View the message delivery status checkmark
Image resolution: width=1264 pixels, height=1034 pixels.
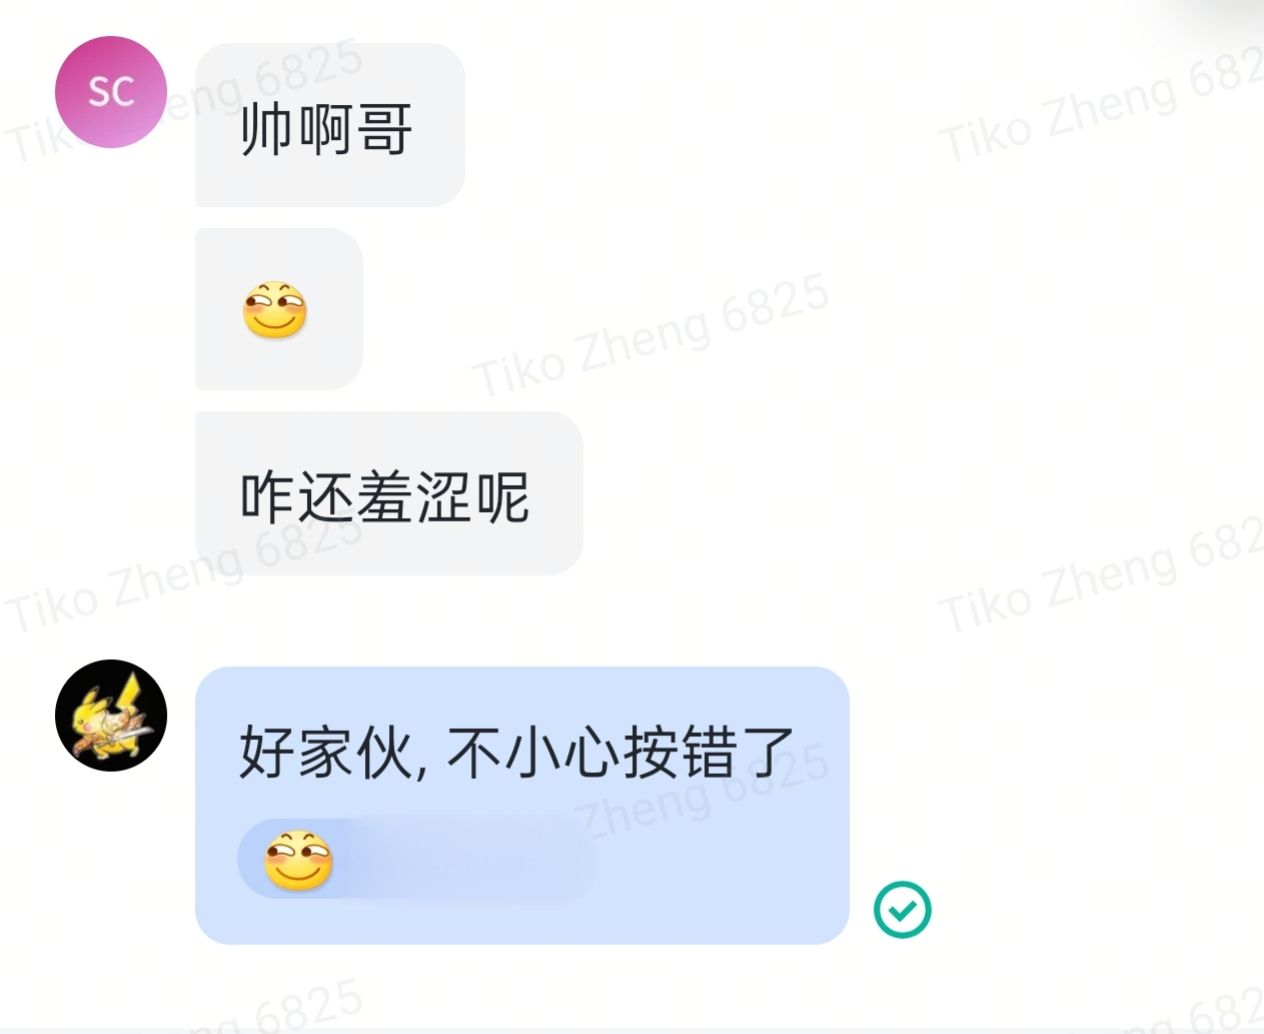[x=902, y=909]
